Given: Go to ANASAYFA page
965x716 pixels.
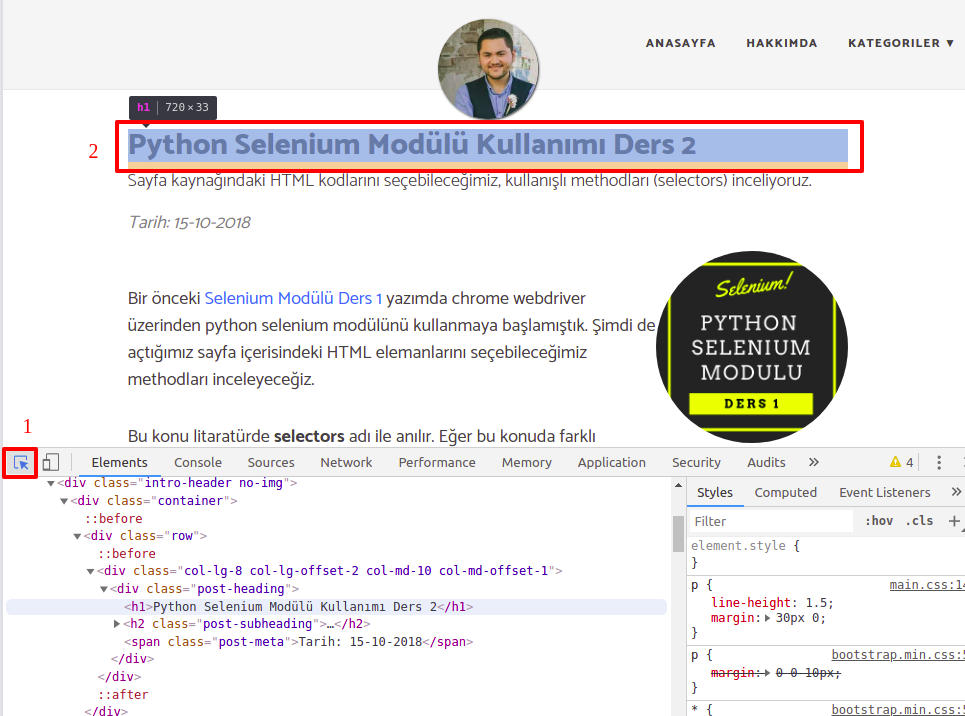Looking at the screenshot, I should [680, 43].
